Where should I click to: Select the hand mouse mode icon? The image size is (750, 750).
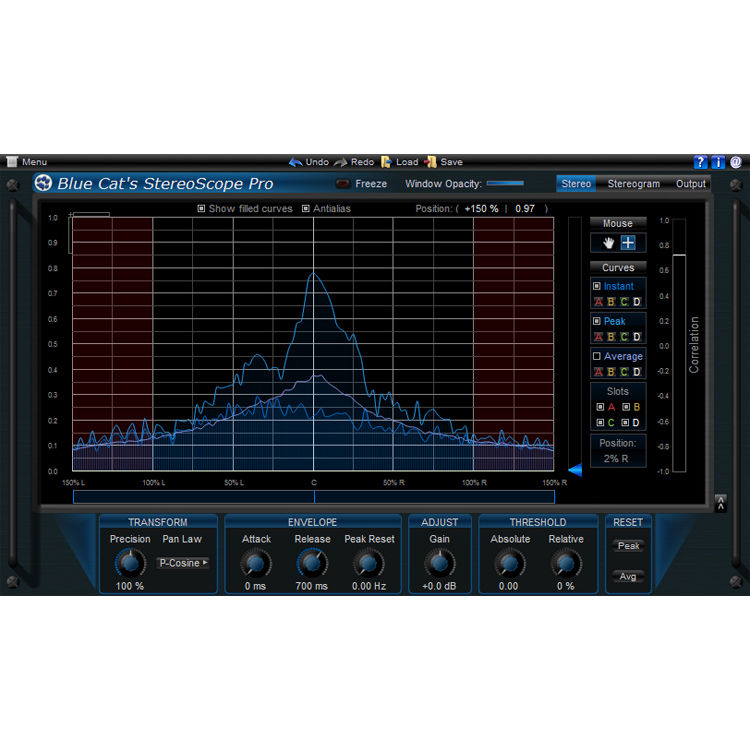[608, 243]
